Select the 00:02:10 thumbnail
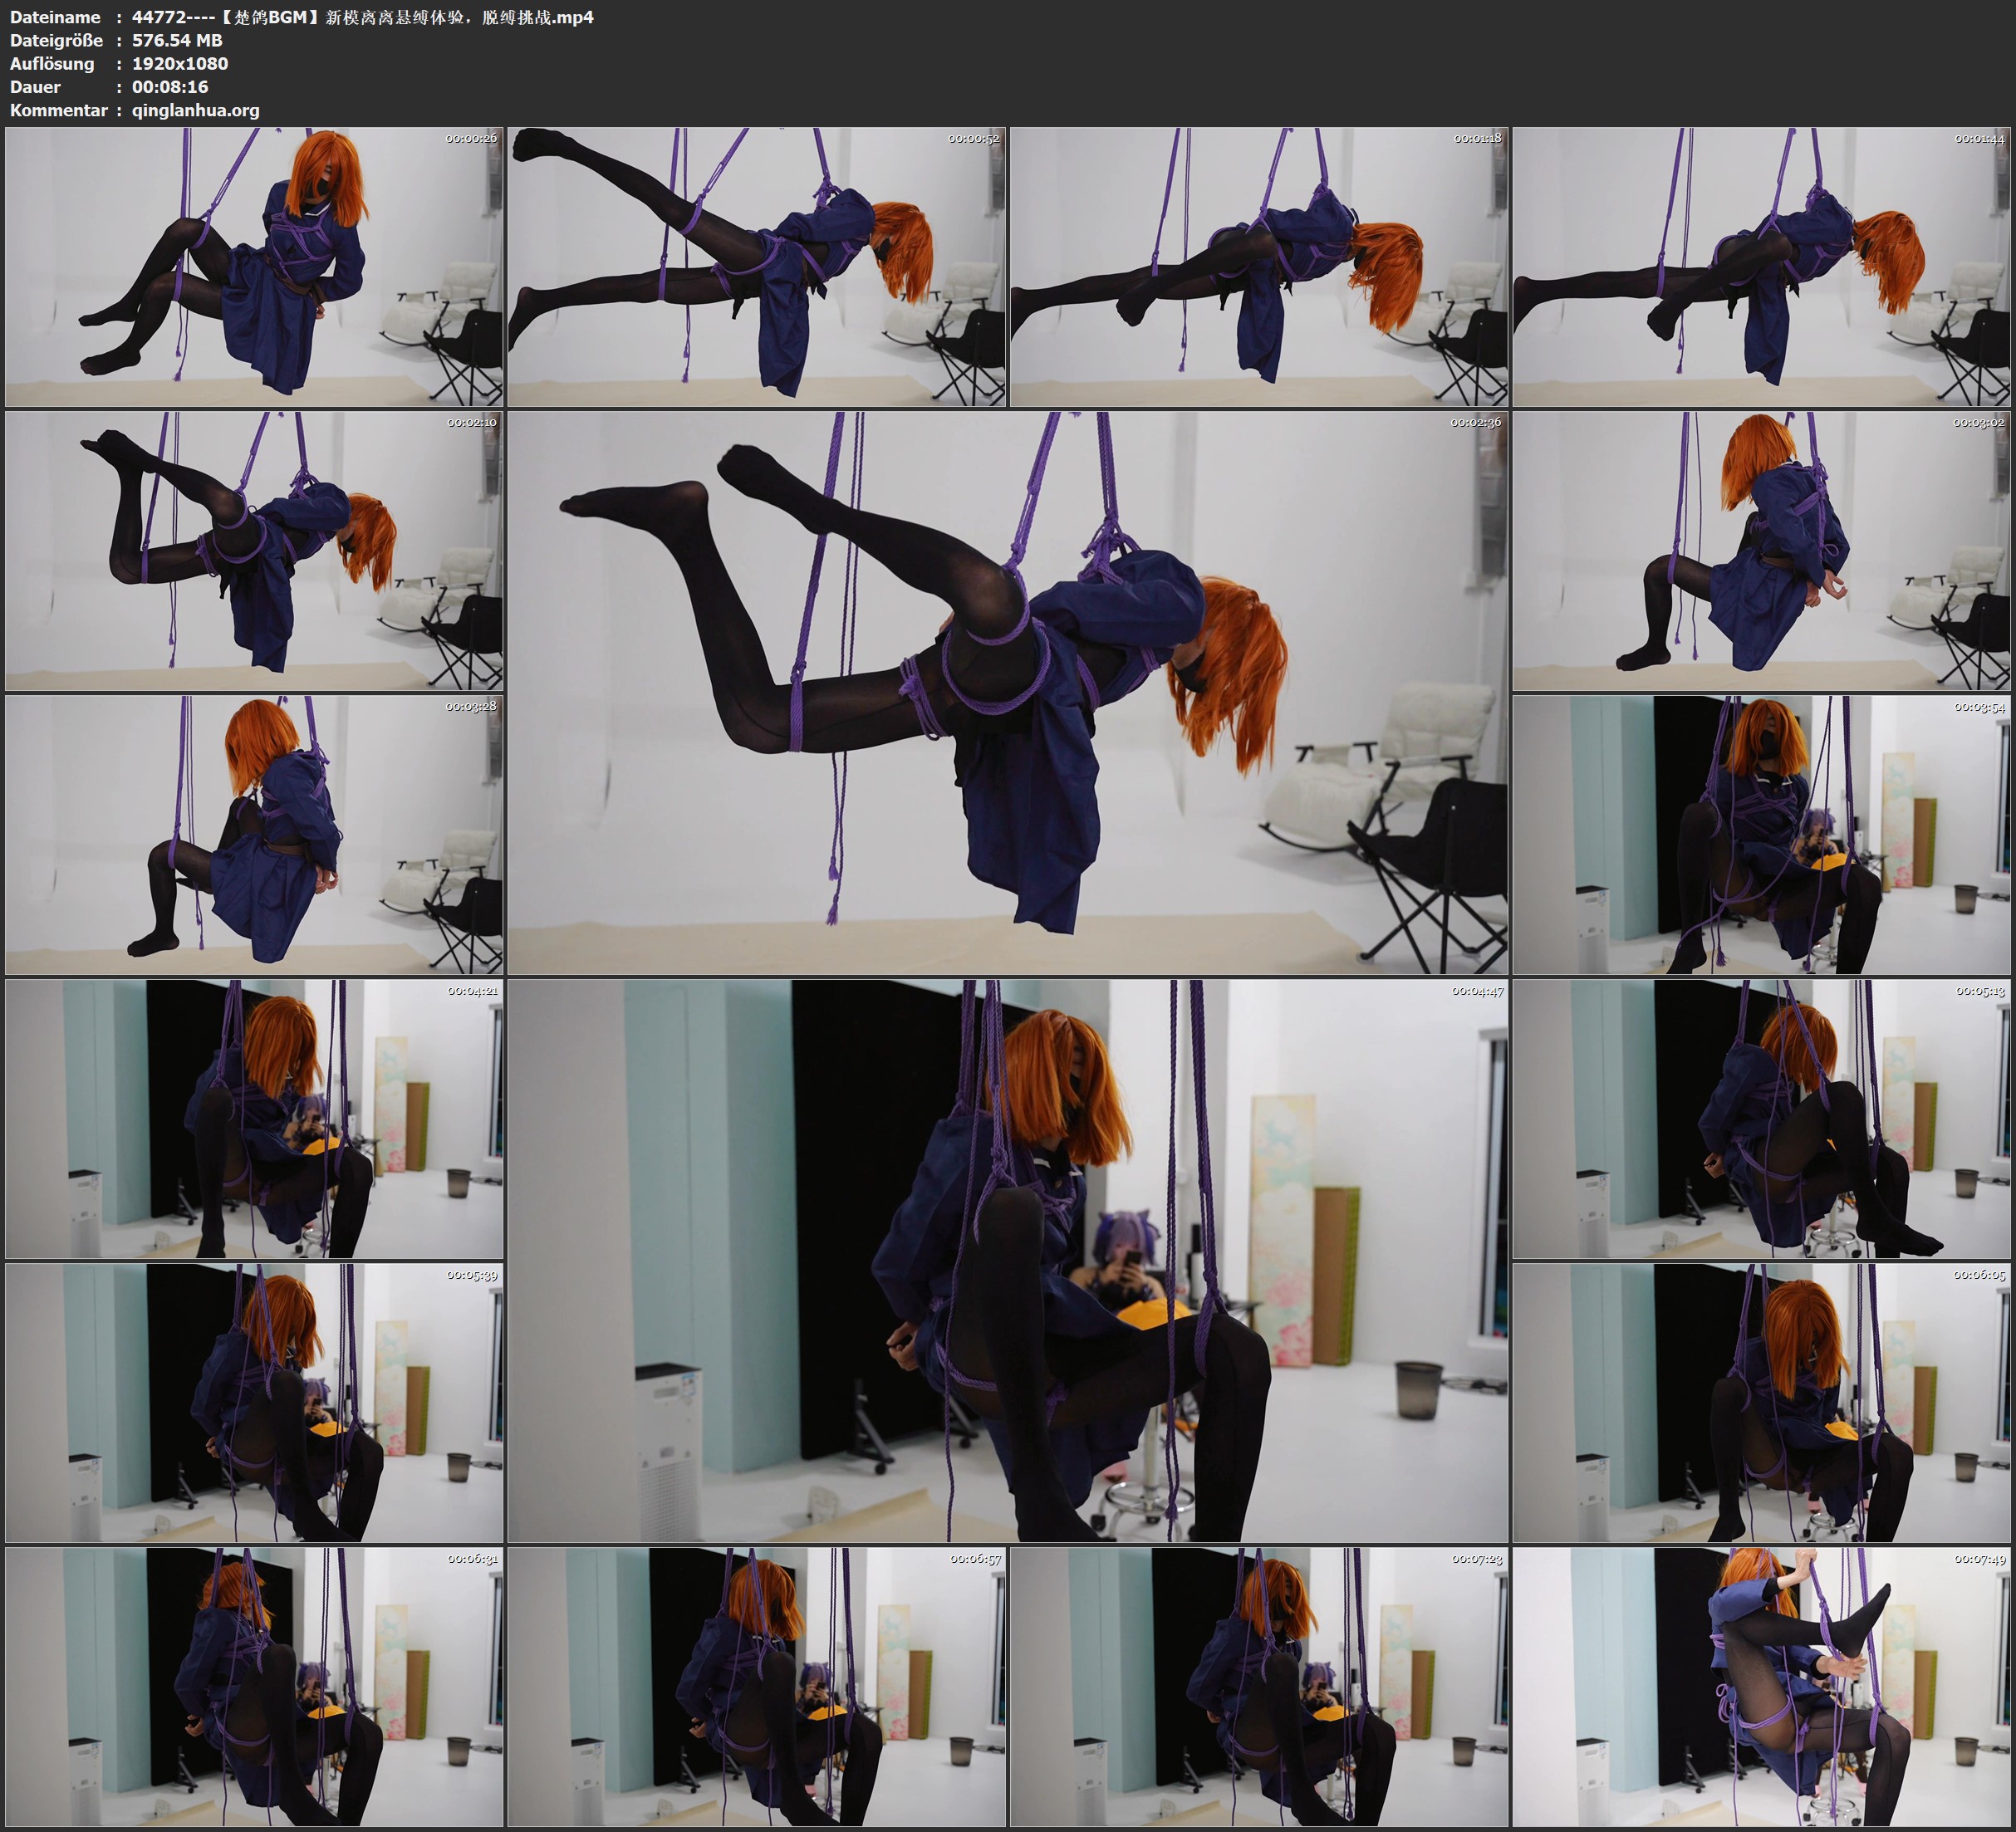Screen dimensions: 2016x1832 coord(254,551)
